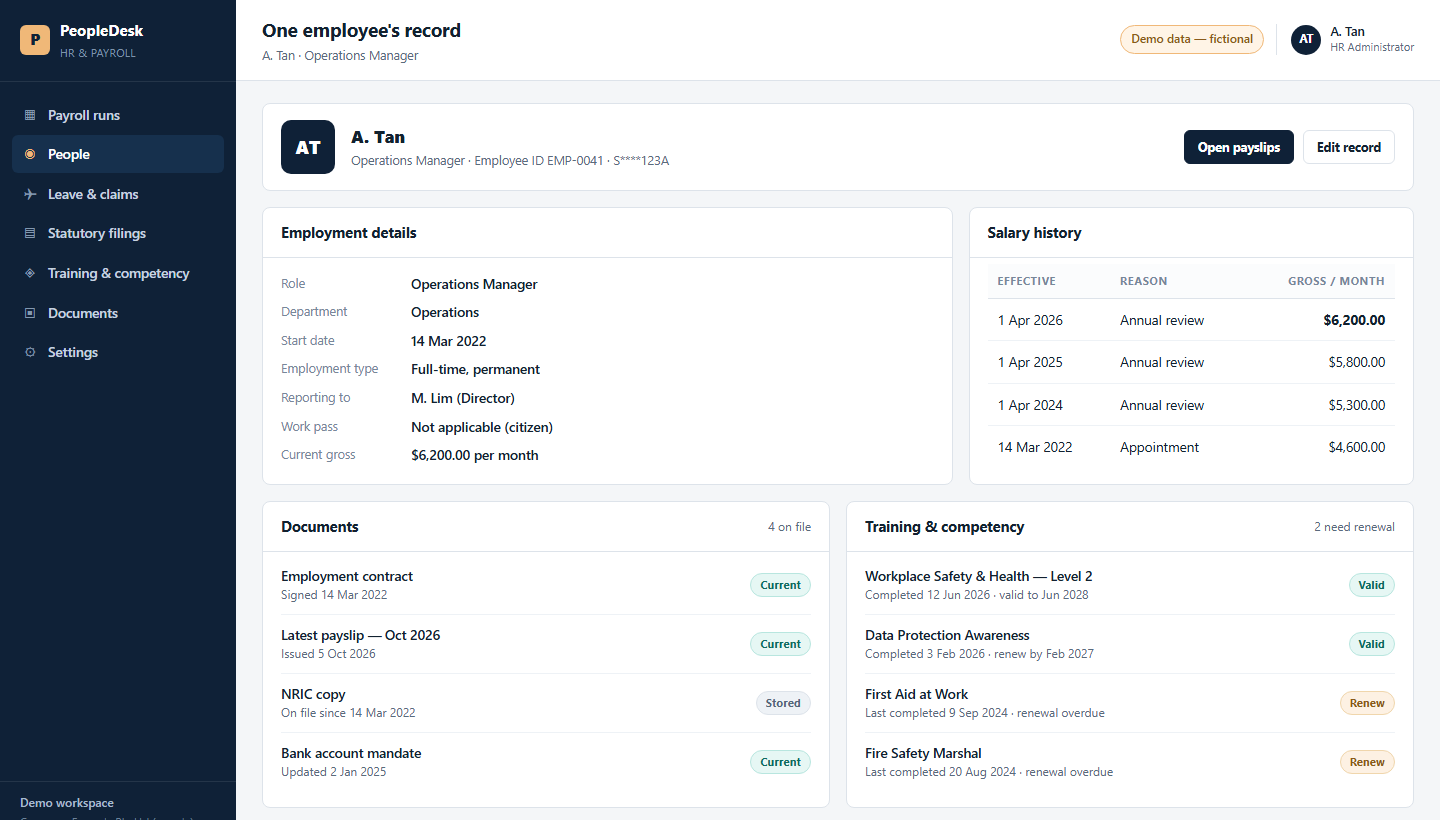Click the PeopleDesk logo icon
This screenshot has width=1440, height=820.
coord(35,40)
